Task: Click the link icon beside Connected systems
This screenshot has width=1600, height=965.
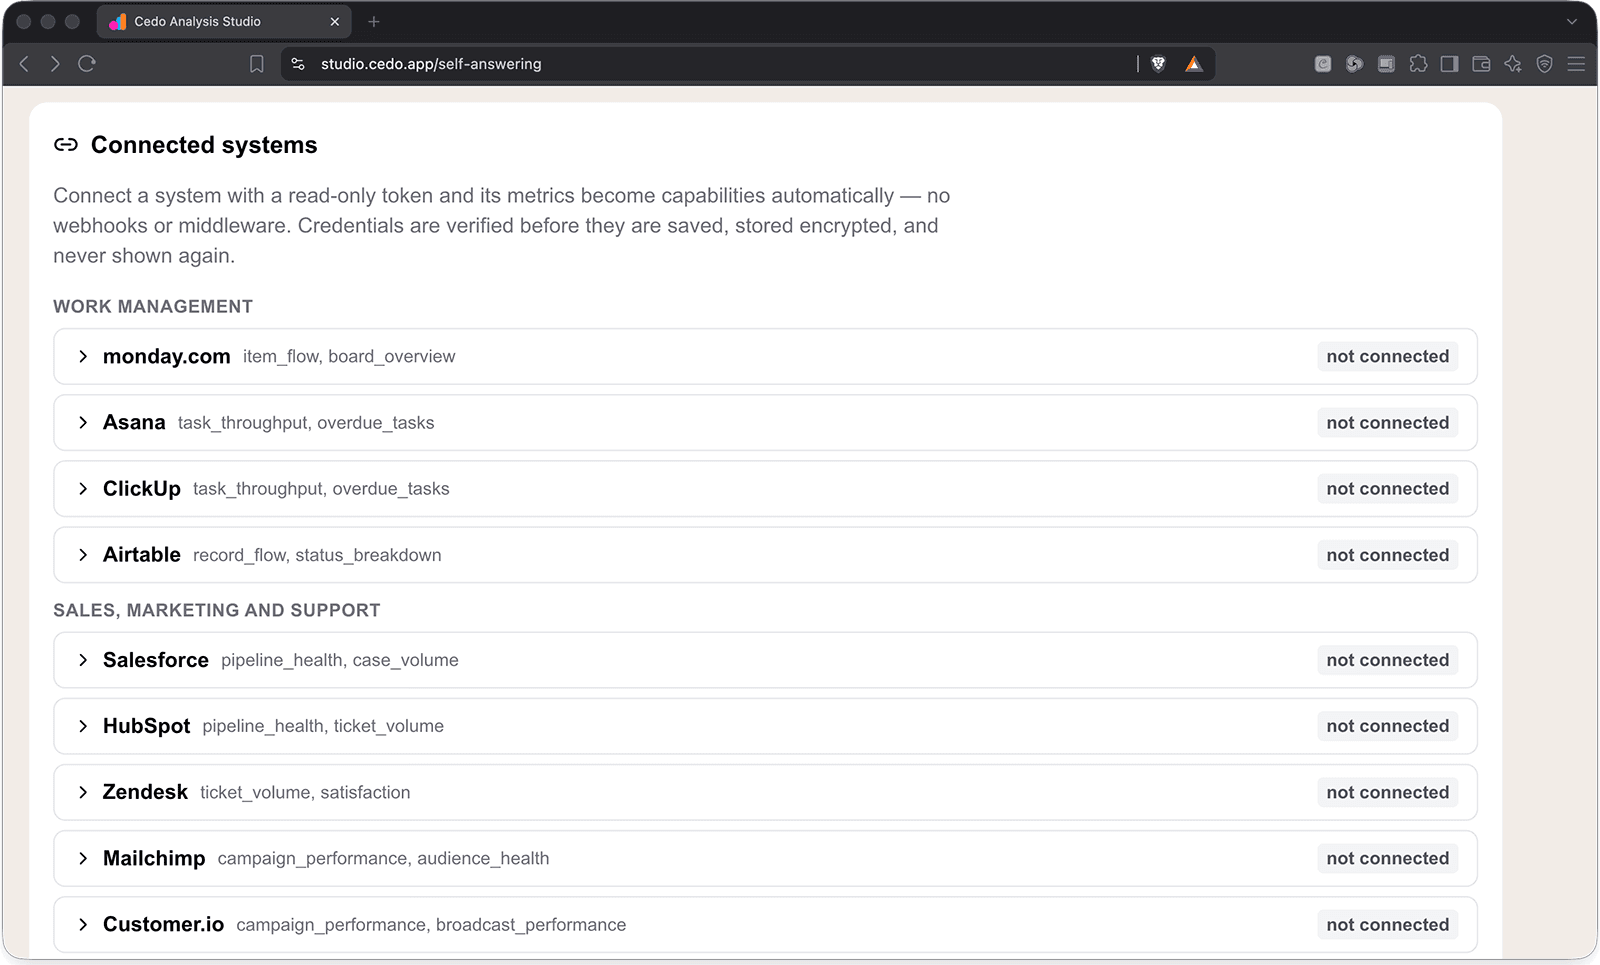Action: pos(66,145)
